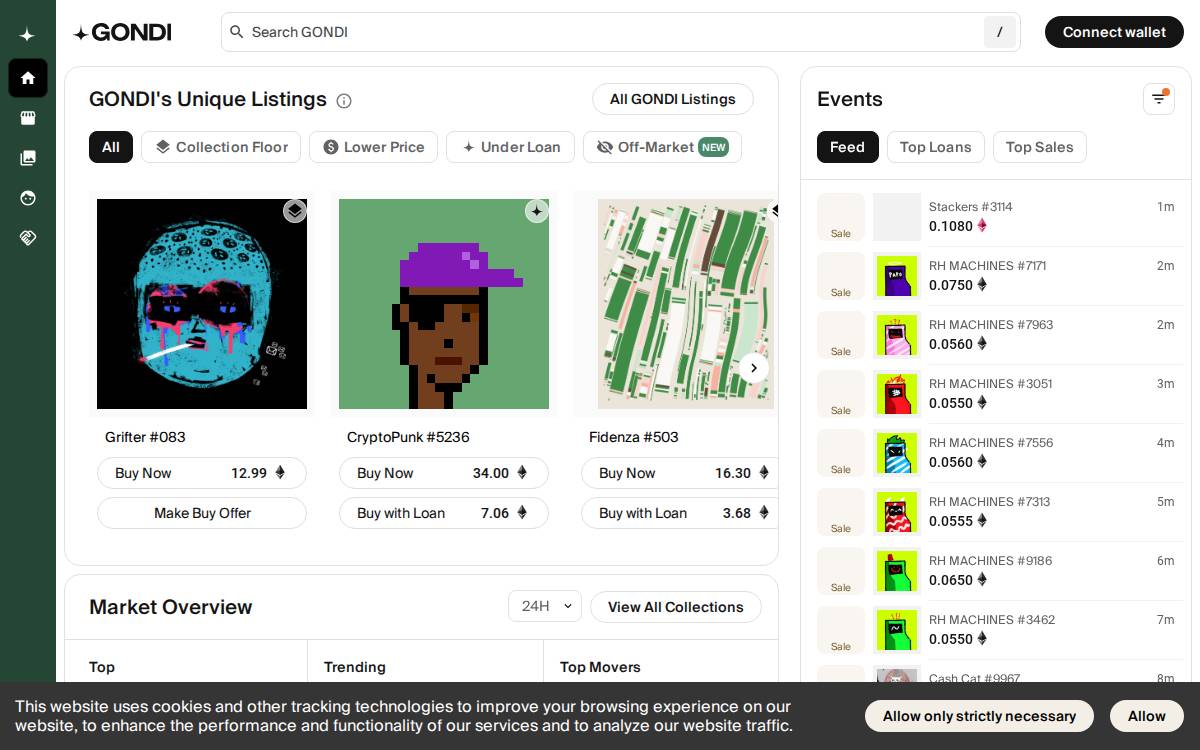The height and width of the screenshot is (750, 1200).
Task: Select the All listings filter
Action: pos(111,147)
